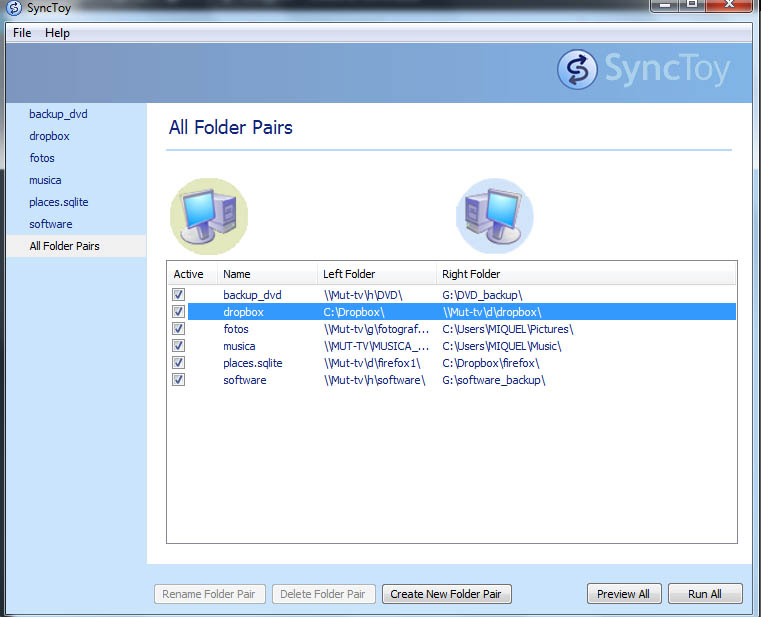Click the left folder computer icon

pos(209,216)
